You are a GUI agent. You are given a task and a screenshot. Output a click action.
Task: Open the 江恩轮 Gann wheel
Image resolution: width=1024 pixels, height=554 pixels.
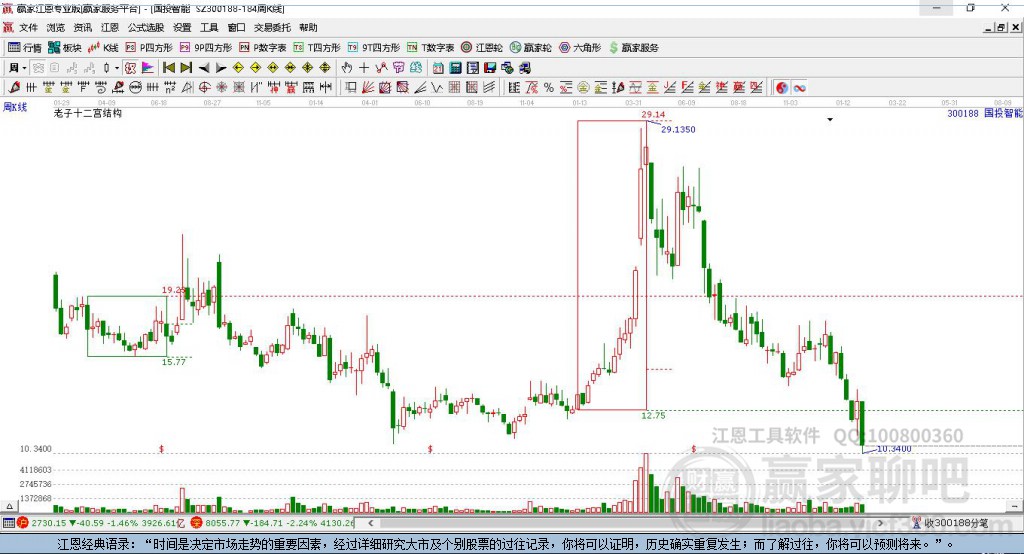click(482, 48)
